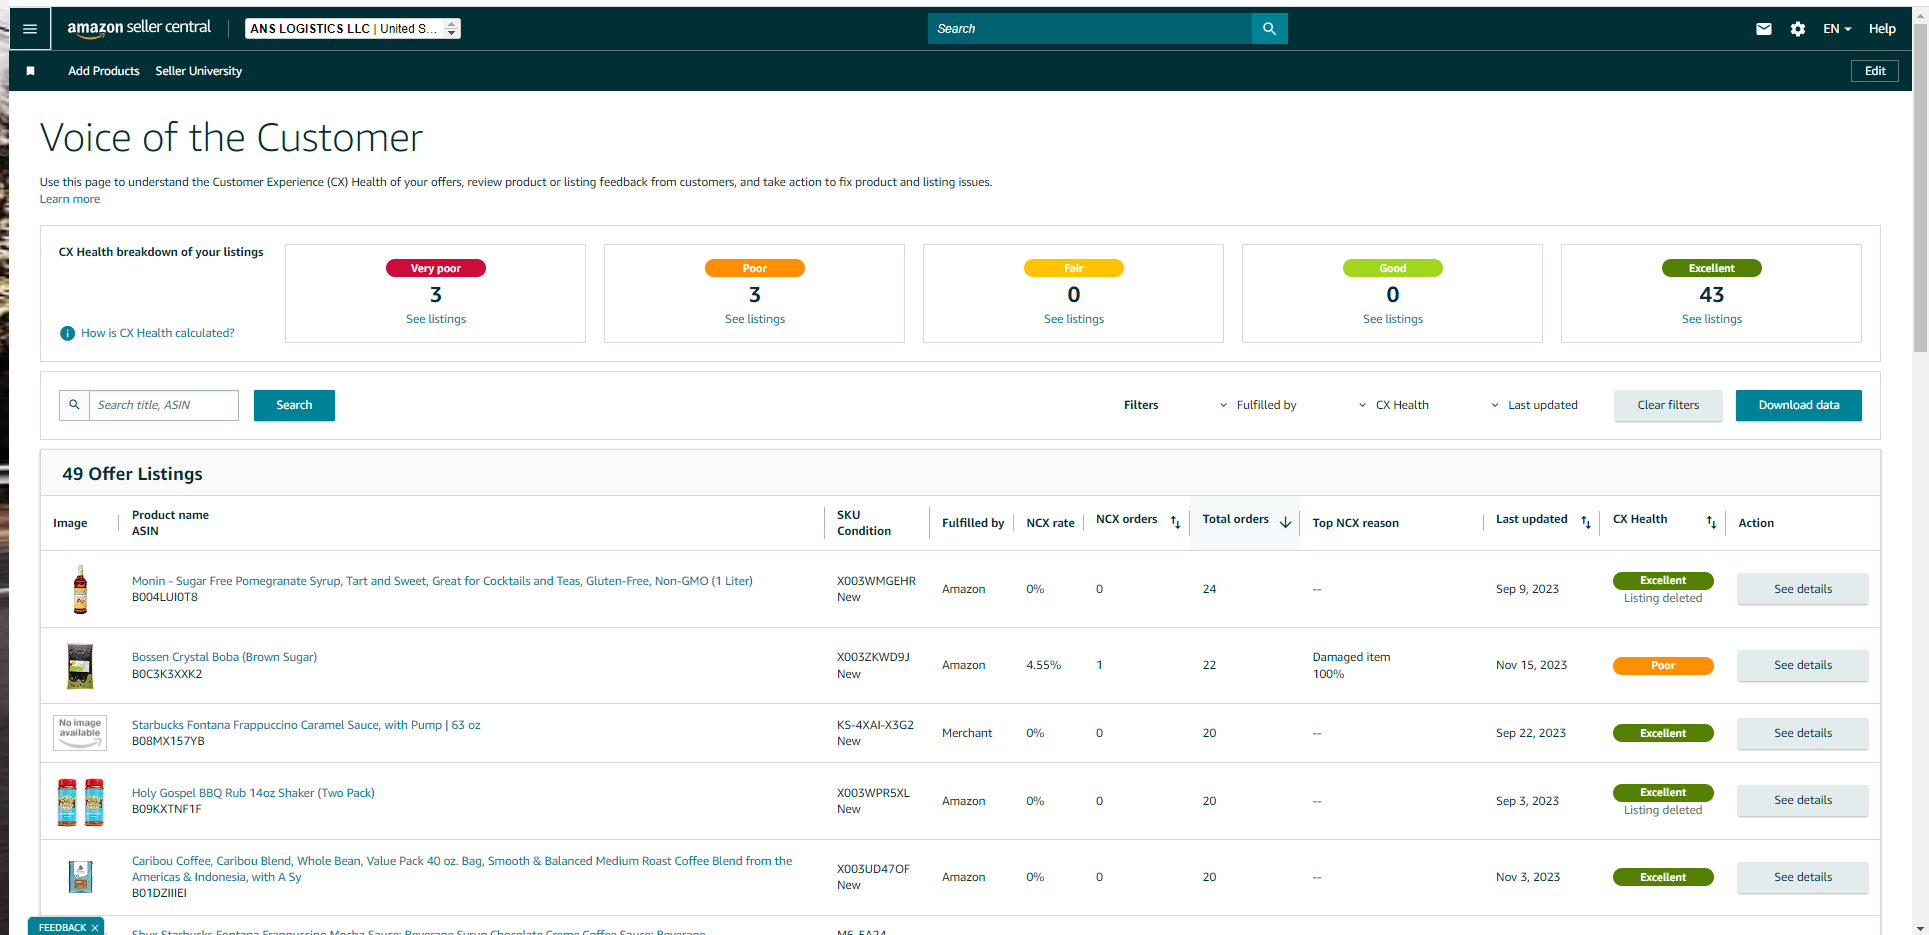1929x935 pixels.
Task: See details for Bossen Crystal Boba
Action: point(1803,665)
